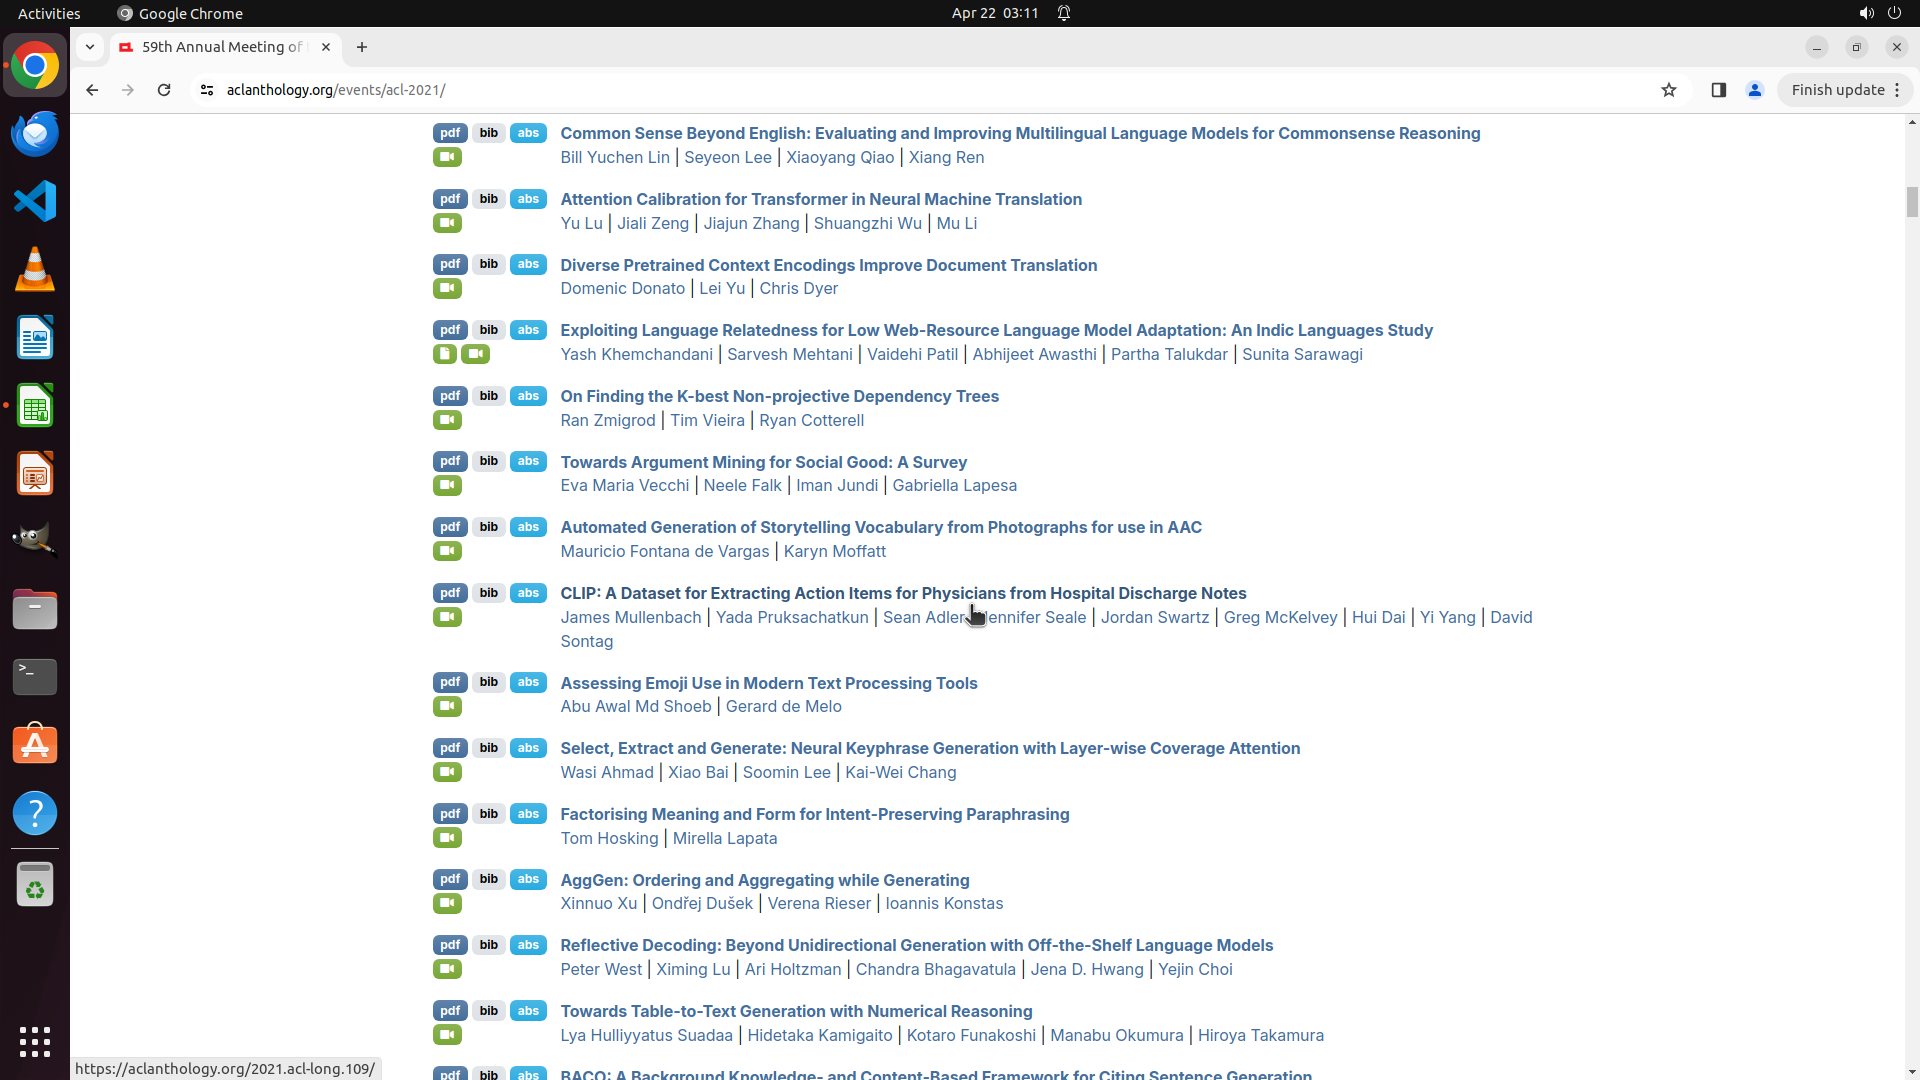
Task: Open attachment file icon for Indic Languages paper
Action: pos(444,354)
